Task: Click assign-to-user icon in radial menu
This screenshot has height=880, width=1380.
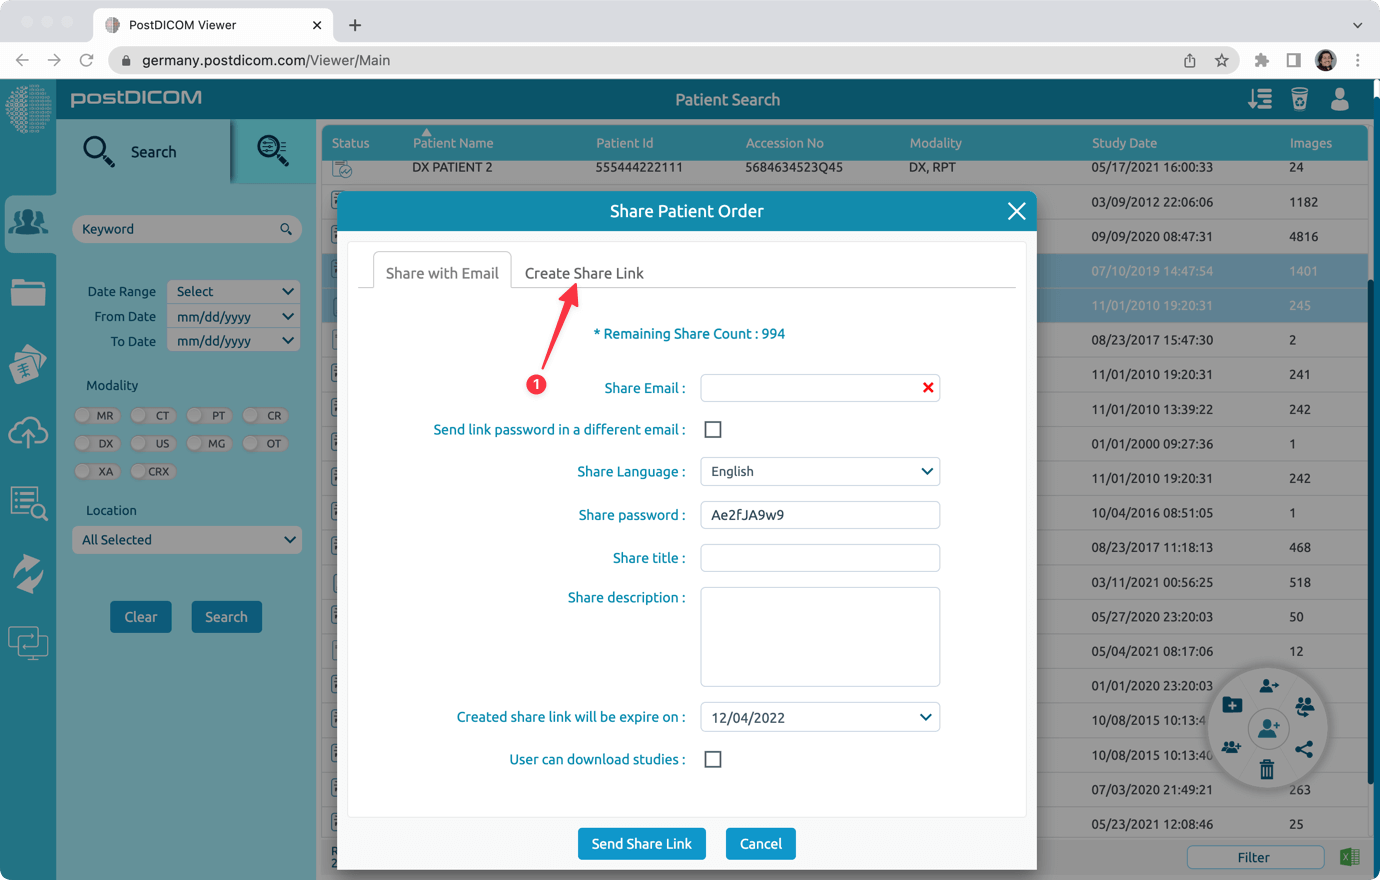Action: [1269, 685]
